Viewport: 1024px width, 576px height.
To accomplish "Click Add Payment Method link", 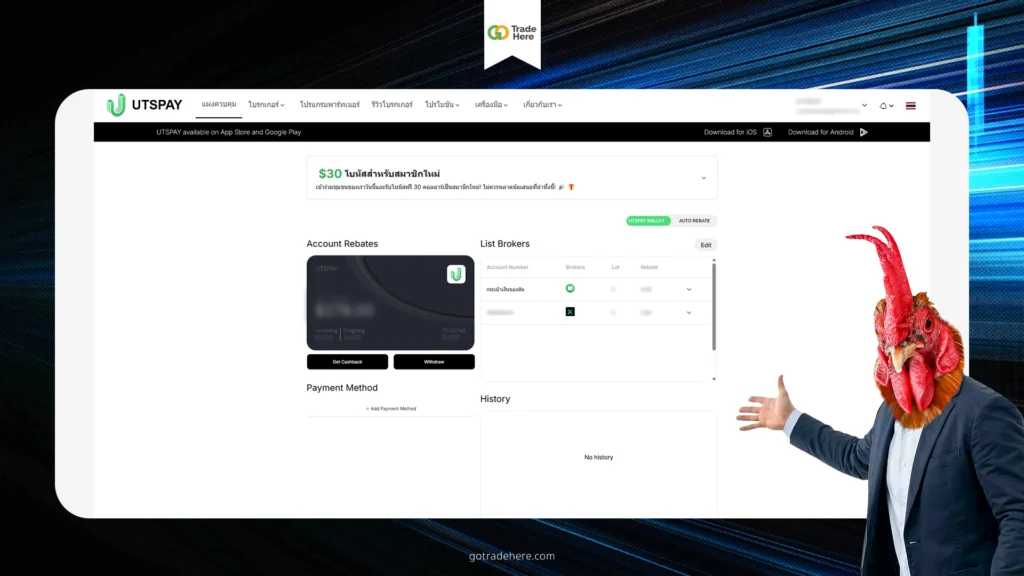I will tap(390, 409).
